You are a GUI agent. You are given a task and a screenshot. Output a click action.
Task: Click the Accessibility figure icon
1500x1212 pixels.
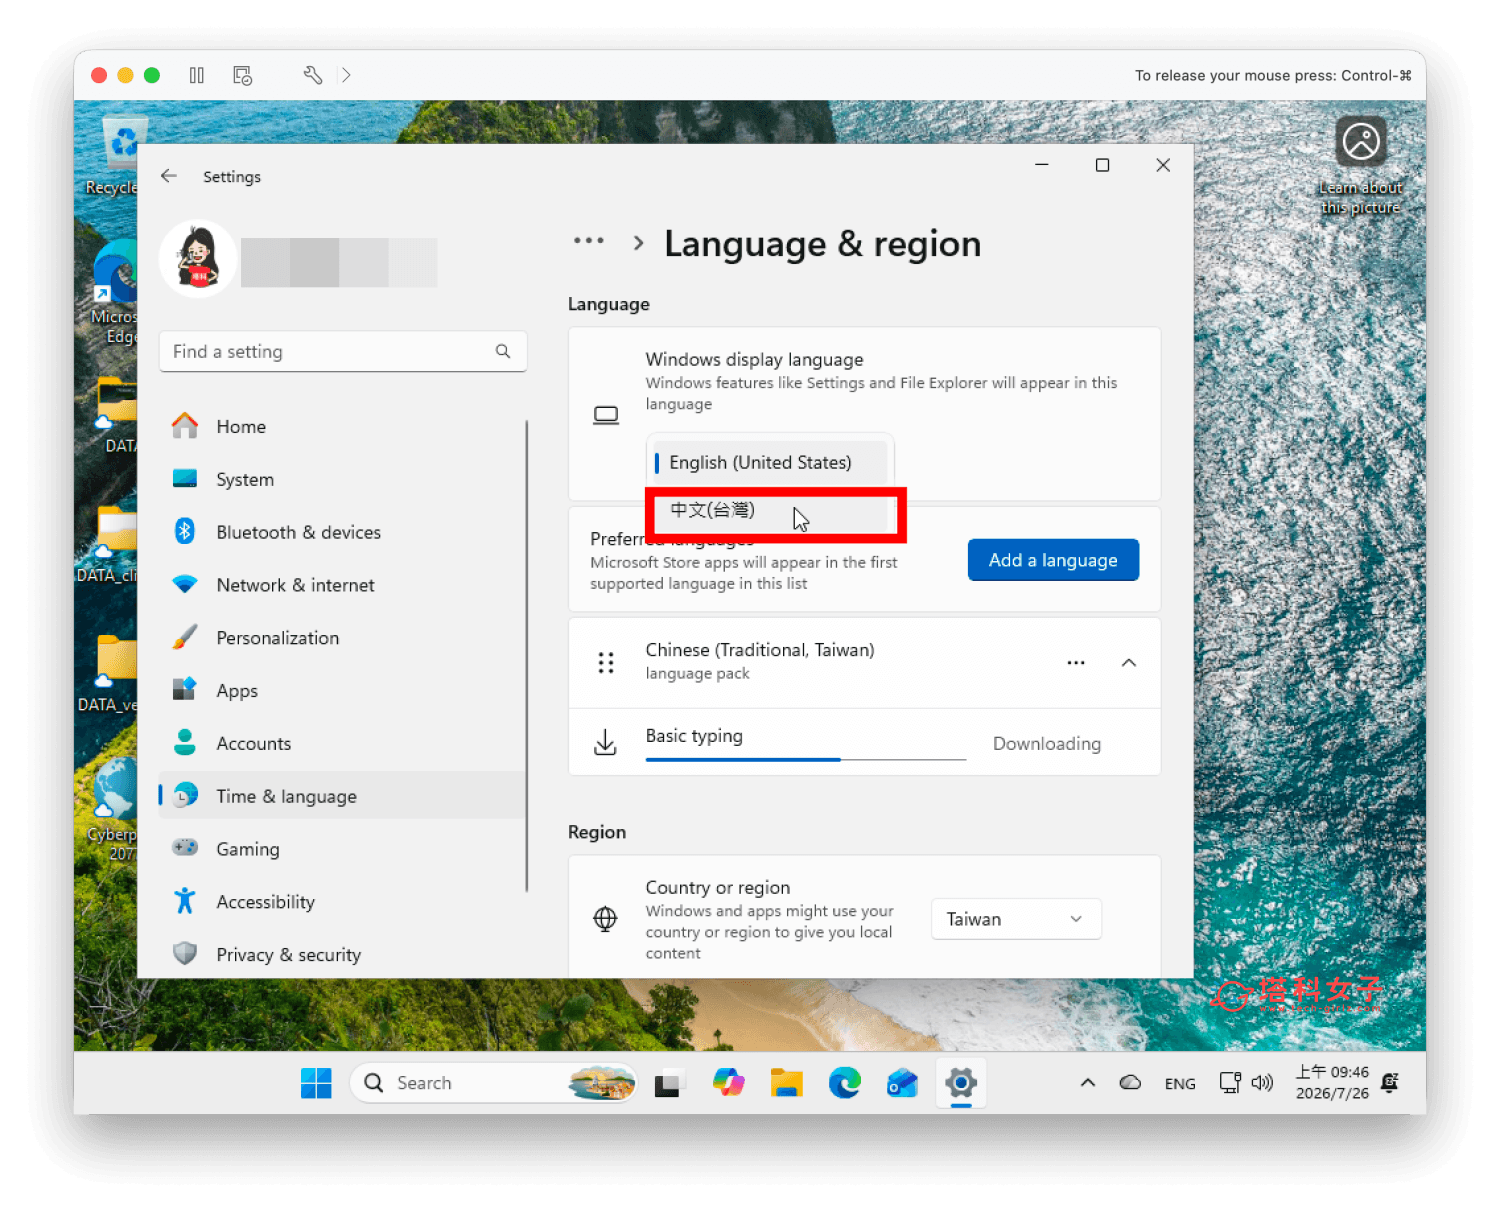coord(185,901)
